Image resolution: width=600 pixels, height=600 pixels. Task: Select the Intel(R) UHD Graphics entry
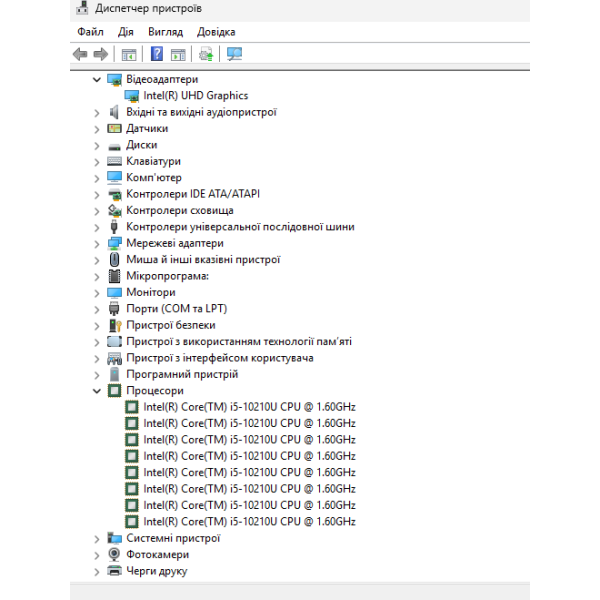(196, 96)
